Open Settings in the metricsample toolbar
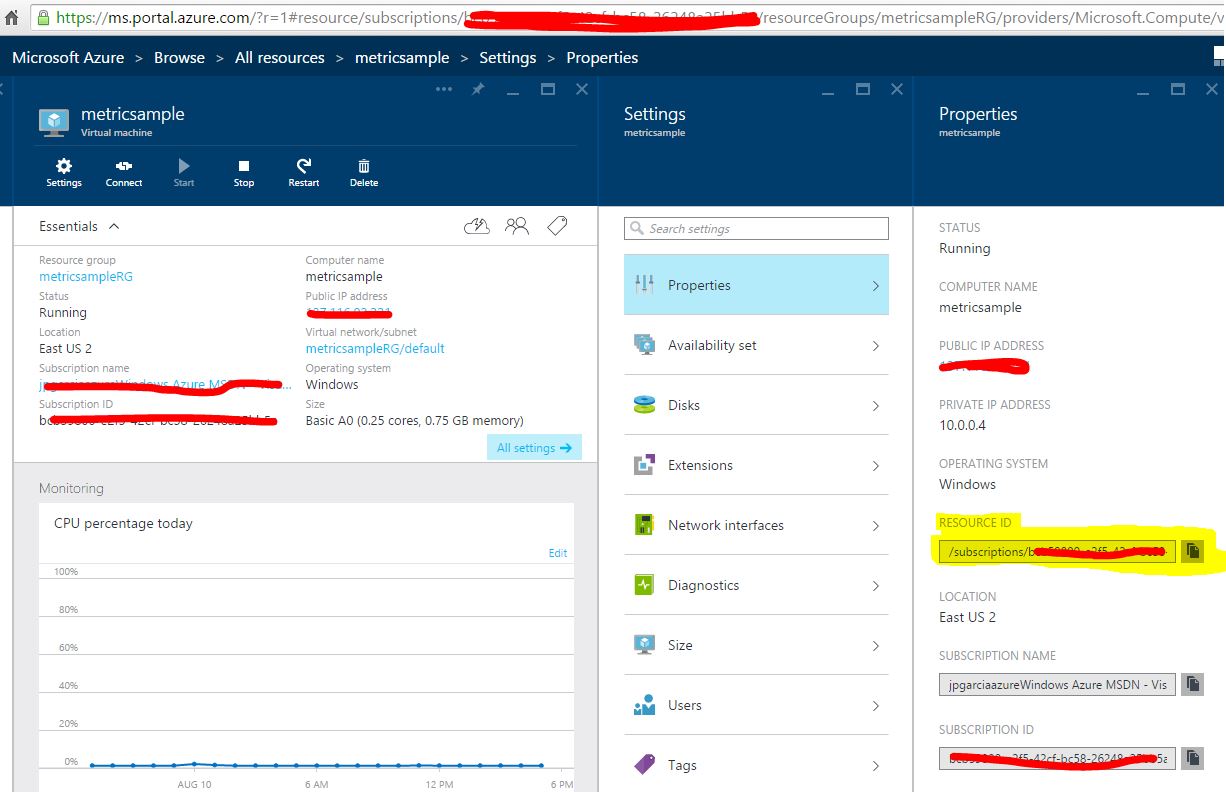1226x792 pixels. pos(64,173)
